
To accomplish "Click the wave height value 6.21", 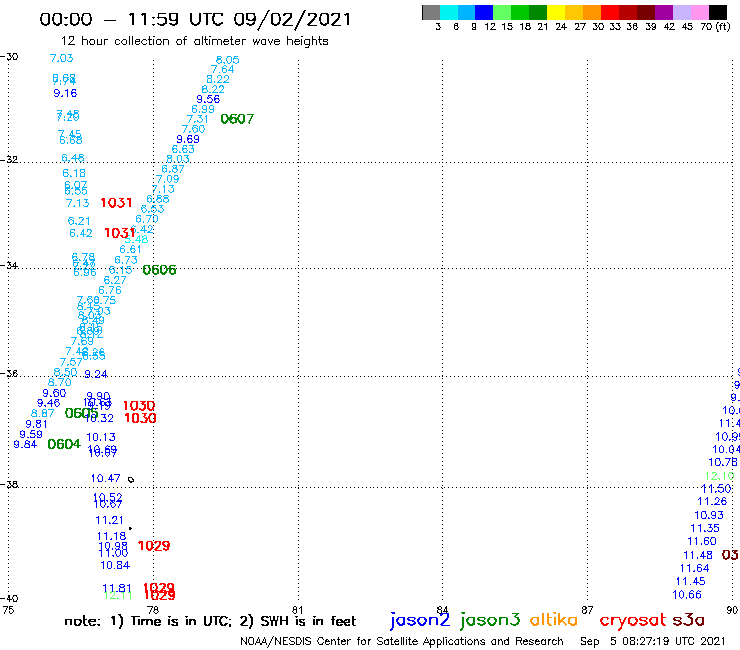I will pos(79,221).
